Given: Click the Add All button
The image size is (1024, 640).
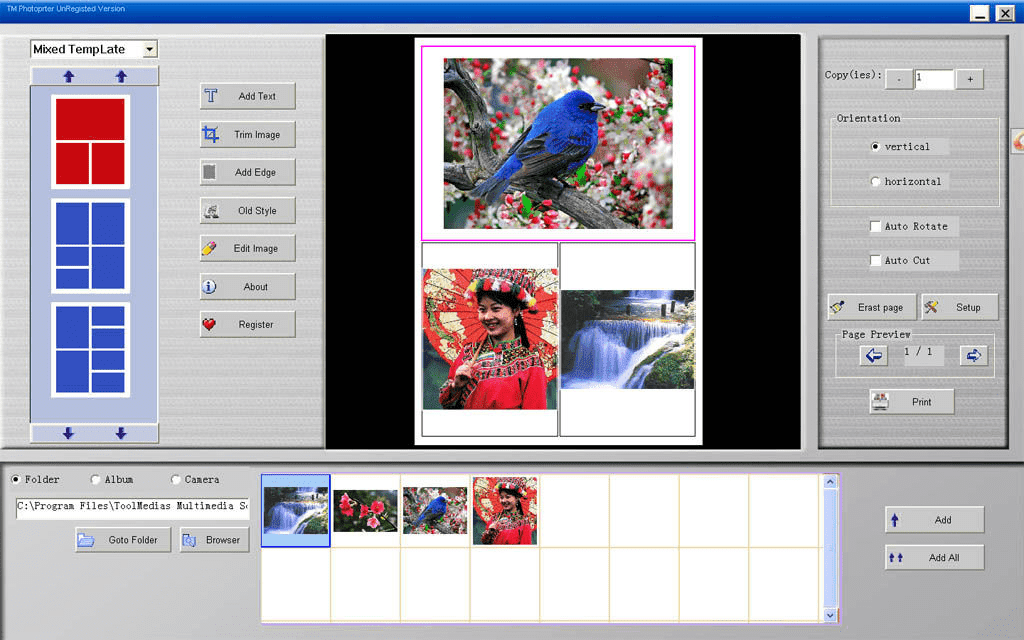Looking at the screenshot, I should tap(934, 558).
